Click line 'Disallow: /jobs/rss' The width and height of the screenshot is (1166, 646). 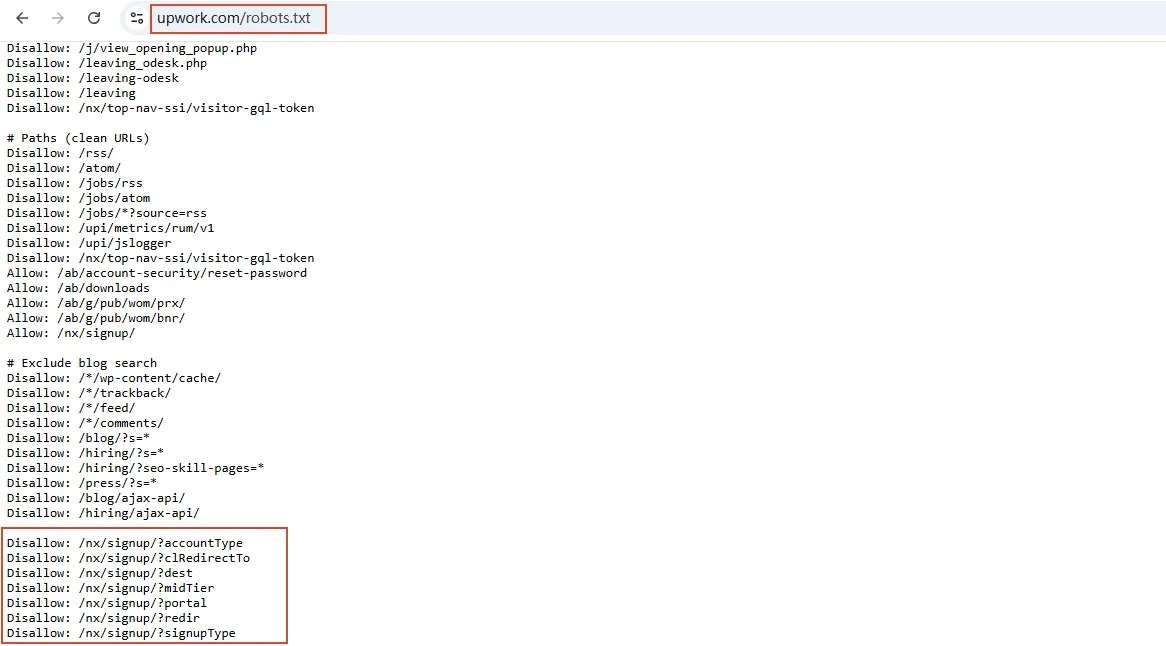point(74,183)
